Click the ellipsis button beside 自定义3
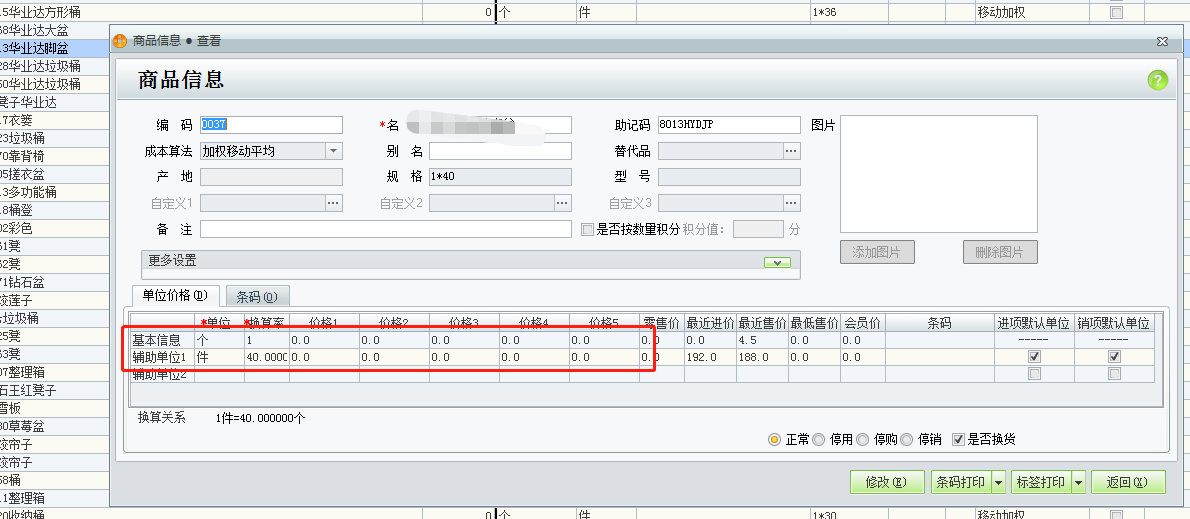1190x519 pixels. coord(792,203)
